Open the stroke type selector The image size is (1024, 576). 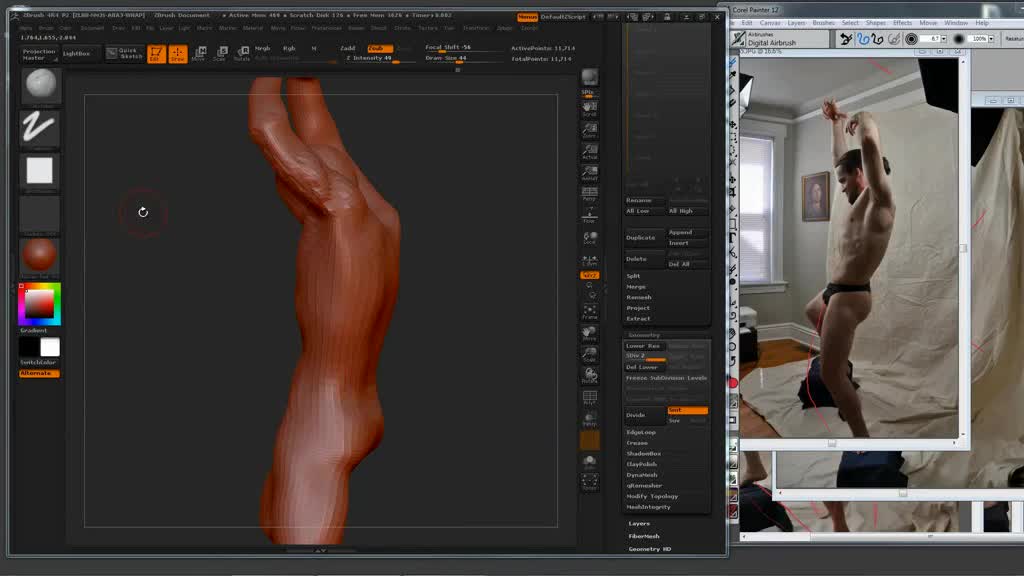click(x=40, y=127)
